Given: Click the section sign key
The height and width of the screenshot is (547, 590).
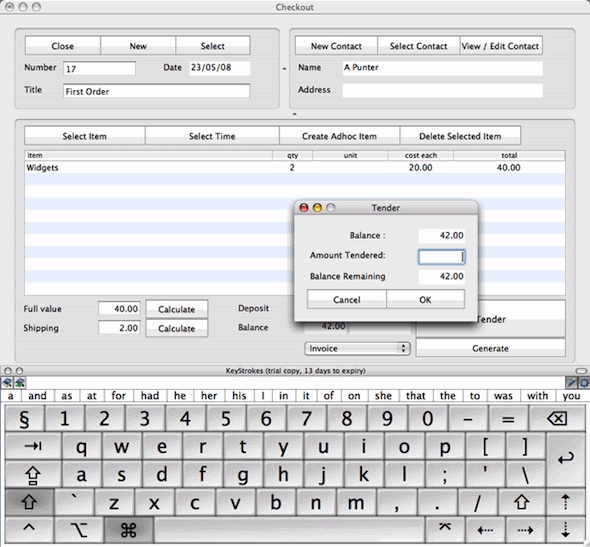Looking at the screenshot, I should 24,418.
